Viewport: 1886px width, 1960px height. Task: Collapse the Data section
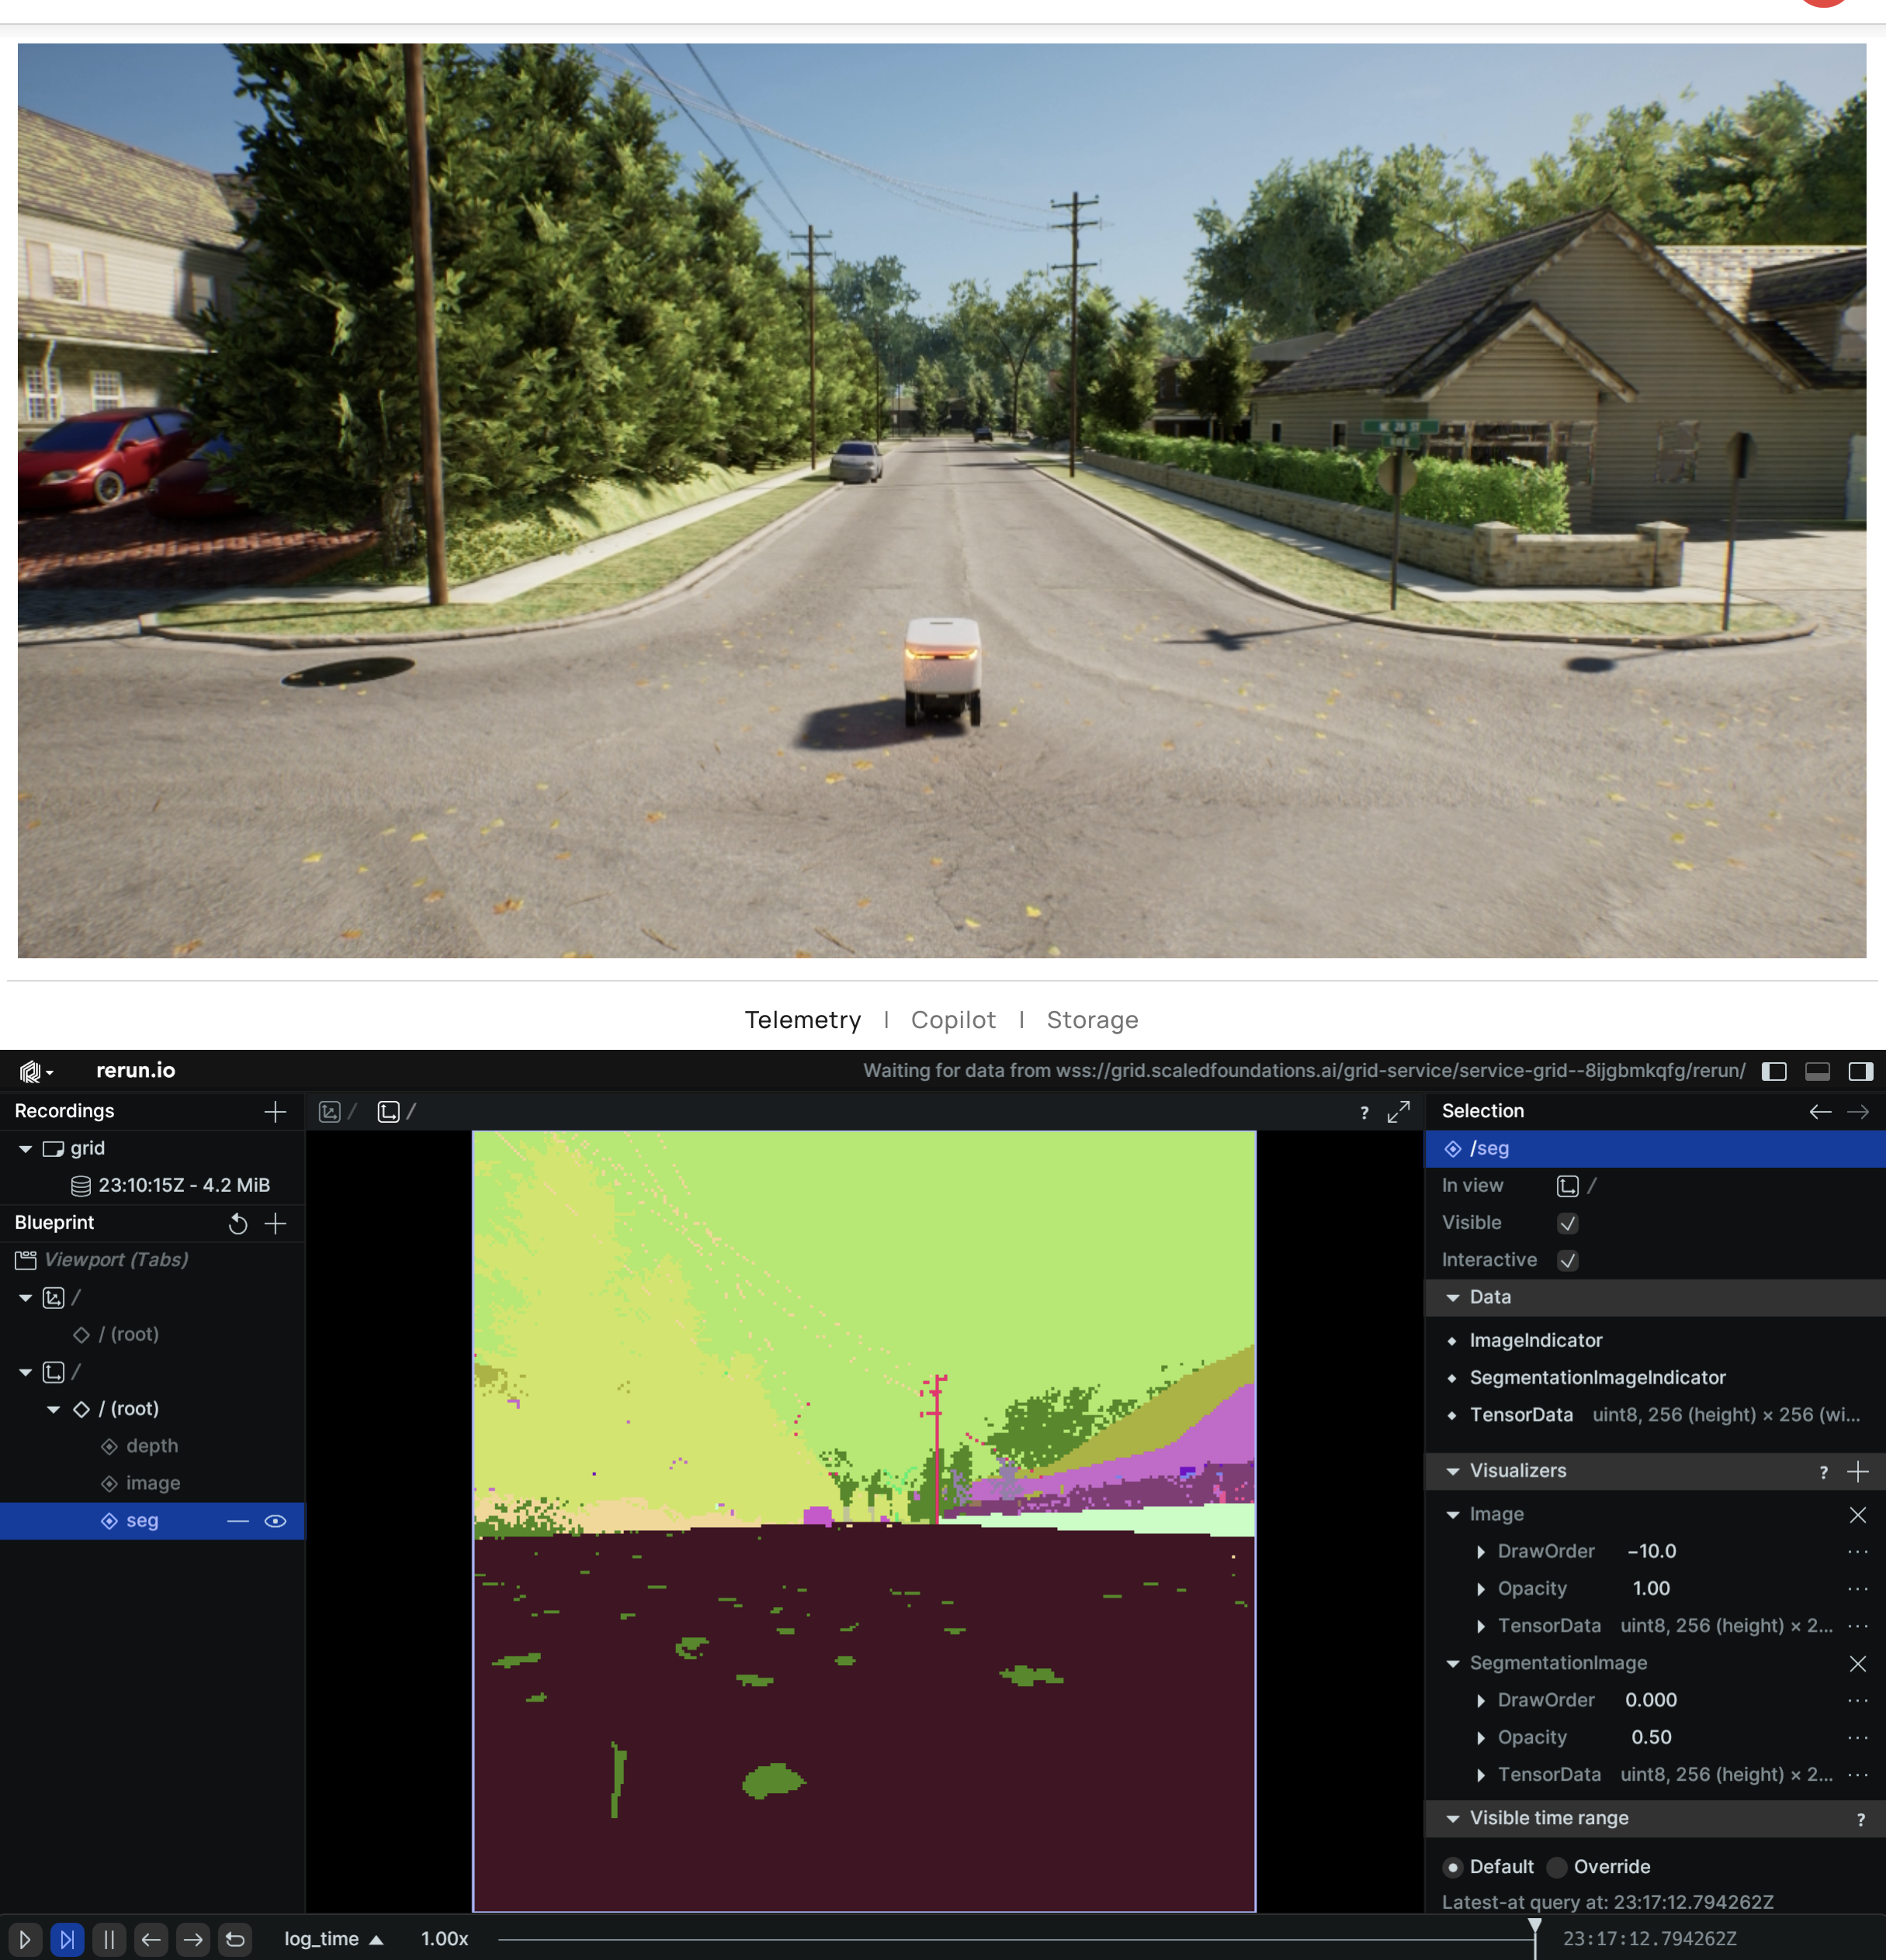click(x=1453, y=1297)
